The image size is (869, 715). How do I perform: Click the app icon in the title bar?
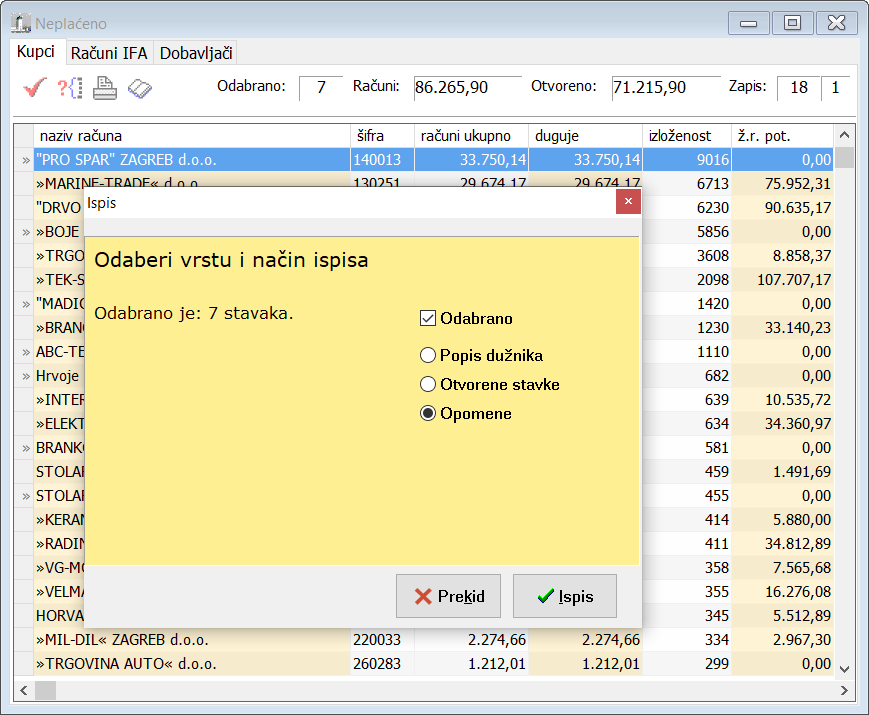[20, 23]
